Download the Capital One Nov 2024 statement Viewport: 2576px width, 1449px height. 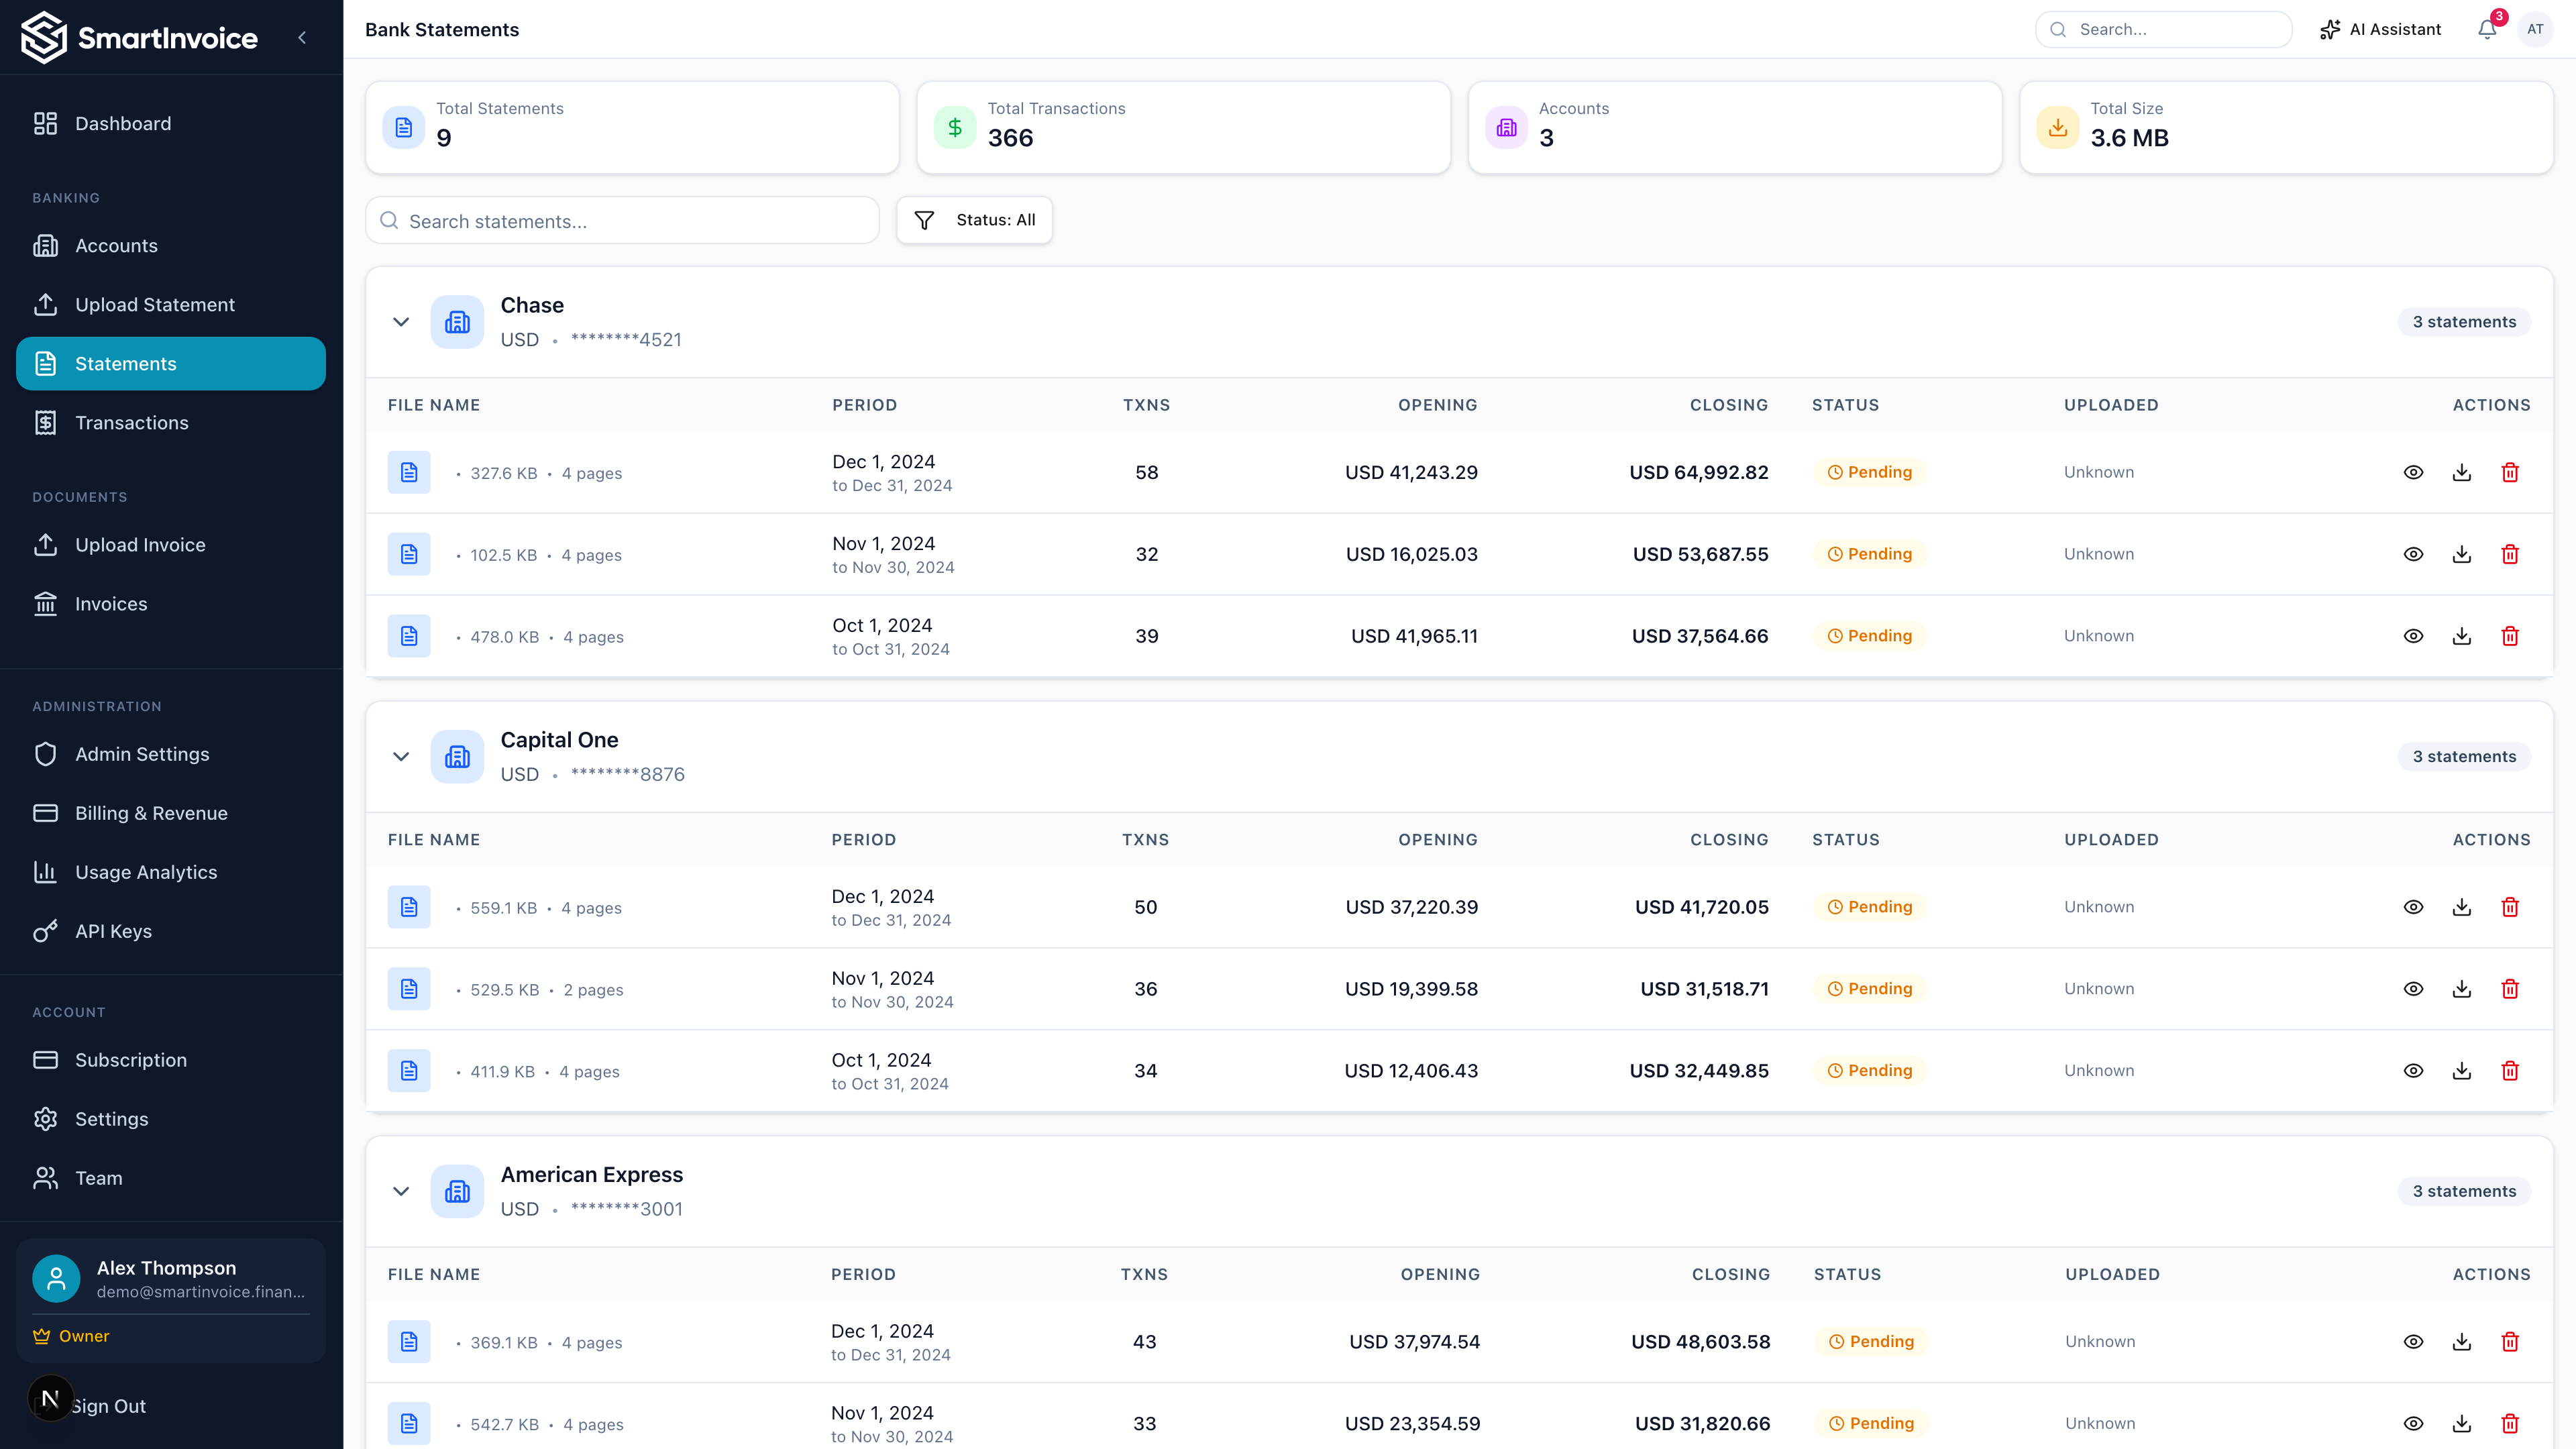pyautogui.click(x=2461, y=989)
